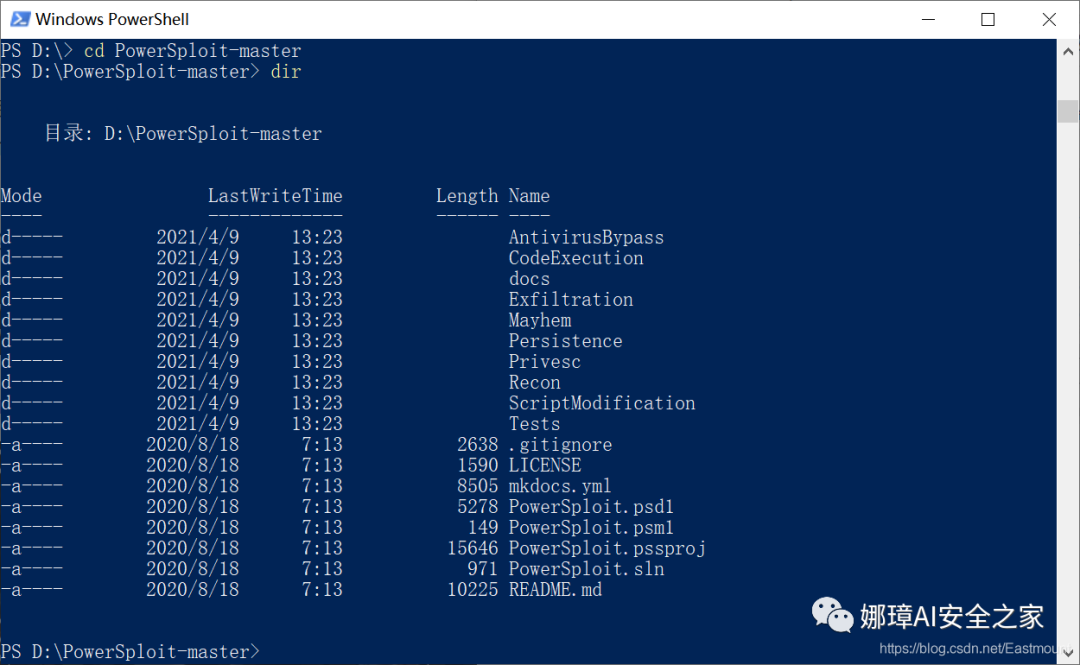
Task: Click the ScriptModification directory name
Action: tap(602, 403)
